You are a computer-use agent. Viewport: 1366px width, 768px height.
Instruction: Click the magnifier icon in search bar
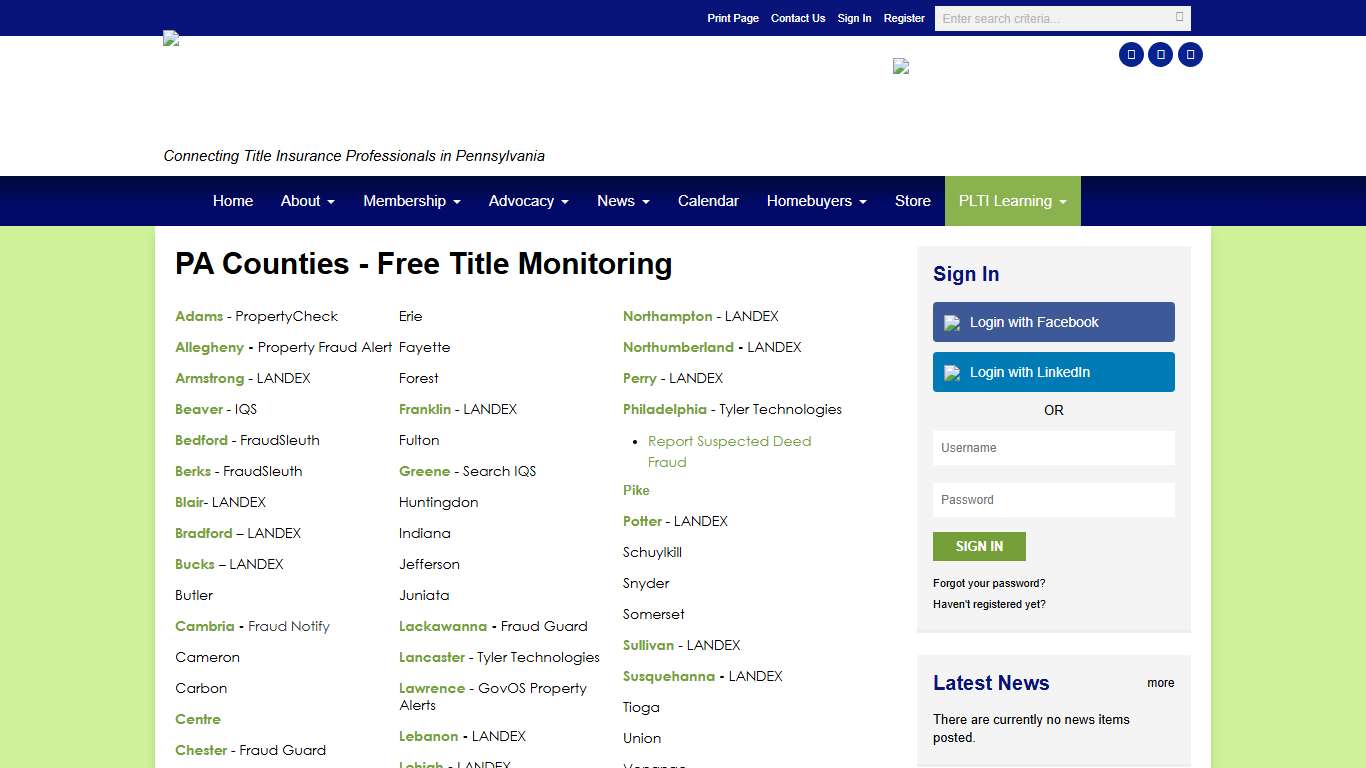pos(1179,18)
